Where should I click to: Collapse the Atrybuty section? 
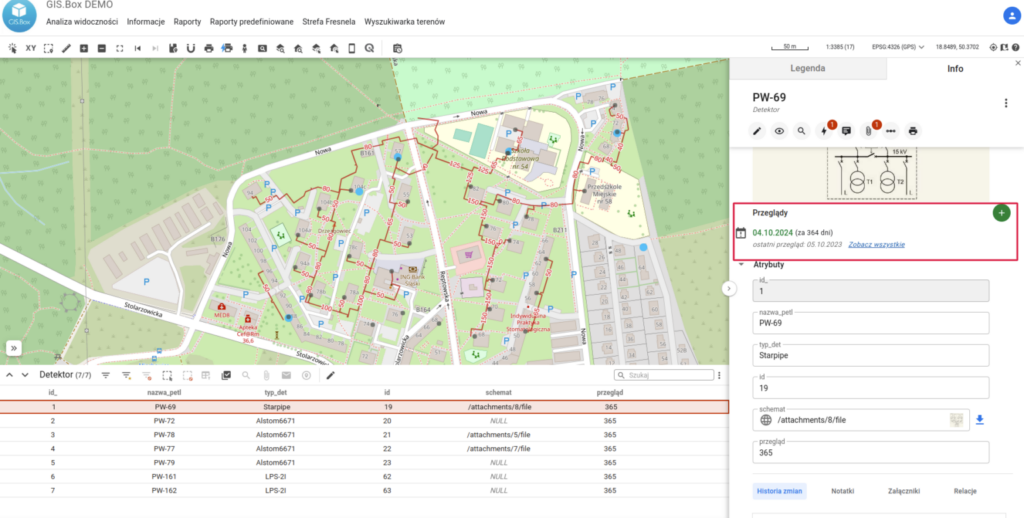pos(742,265)
